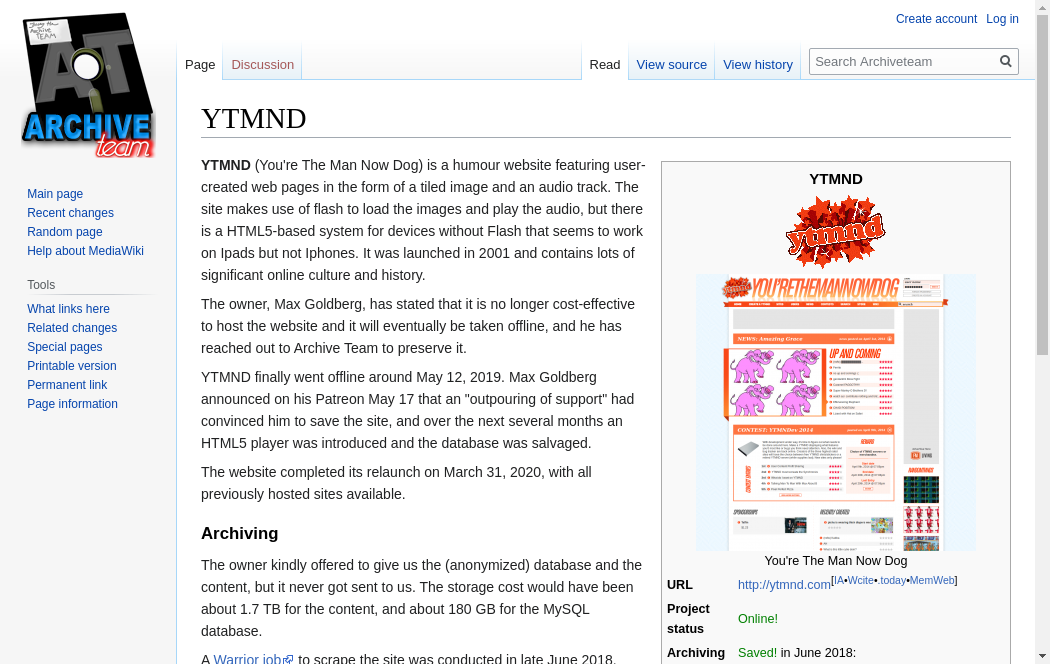Go to Main page in sidebar
The width and height of the screenshot is (1050, 664).
click(x=55, y=194)
